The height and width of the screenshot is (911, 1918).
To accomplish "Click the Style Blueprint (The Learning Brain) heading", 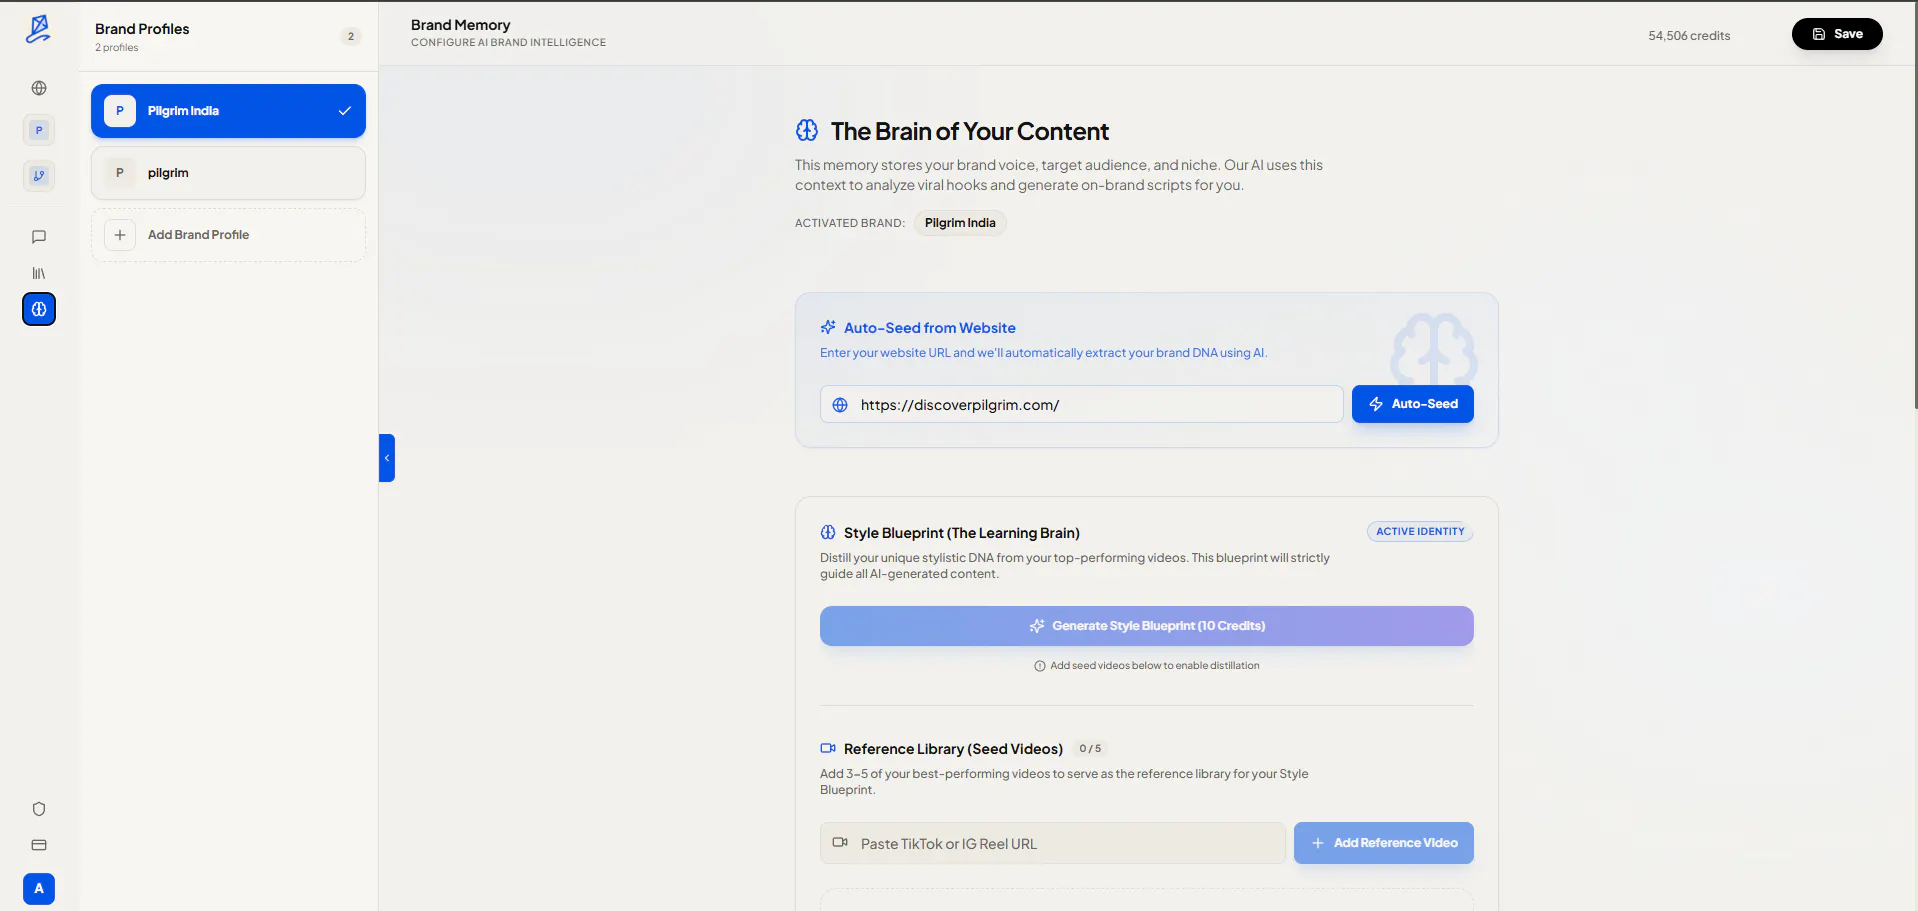I will [x=962, y=533].
